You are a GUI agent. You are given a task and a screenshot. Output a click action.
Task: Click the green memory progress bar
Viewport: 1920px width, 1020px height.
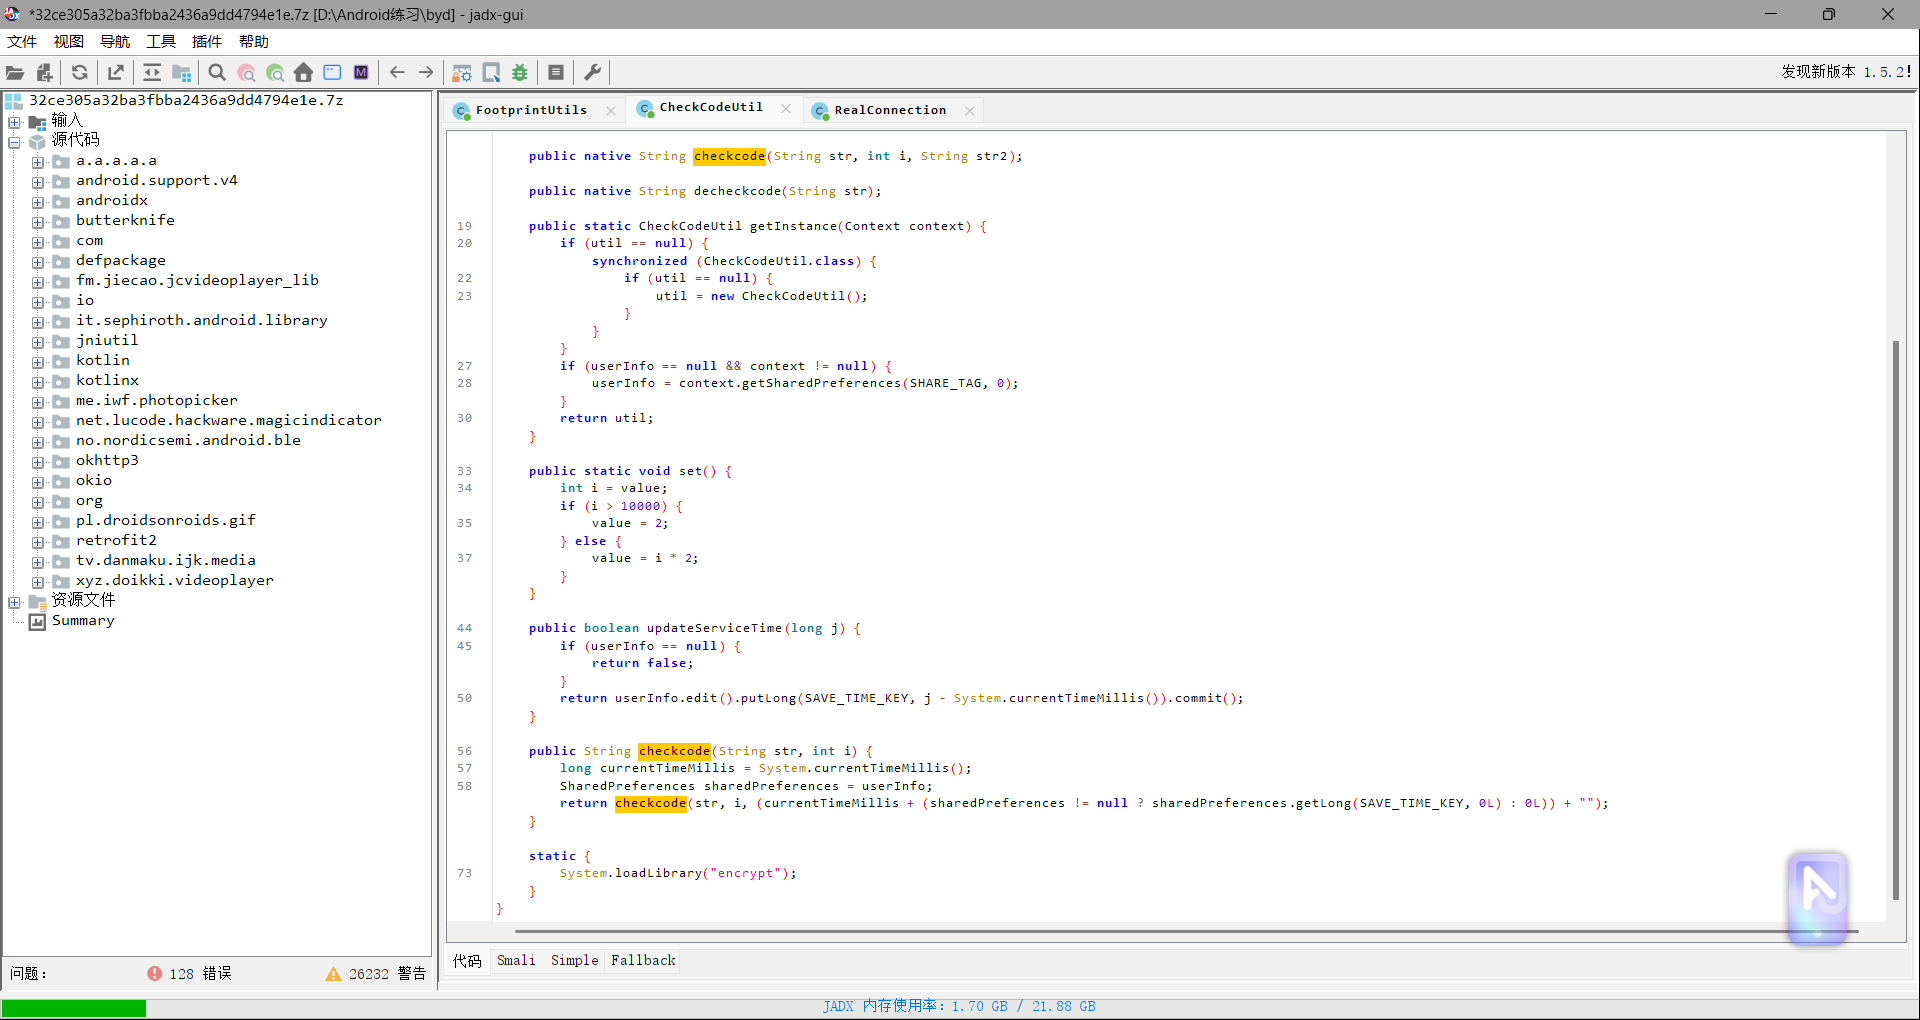[74, 1008]
